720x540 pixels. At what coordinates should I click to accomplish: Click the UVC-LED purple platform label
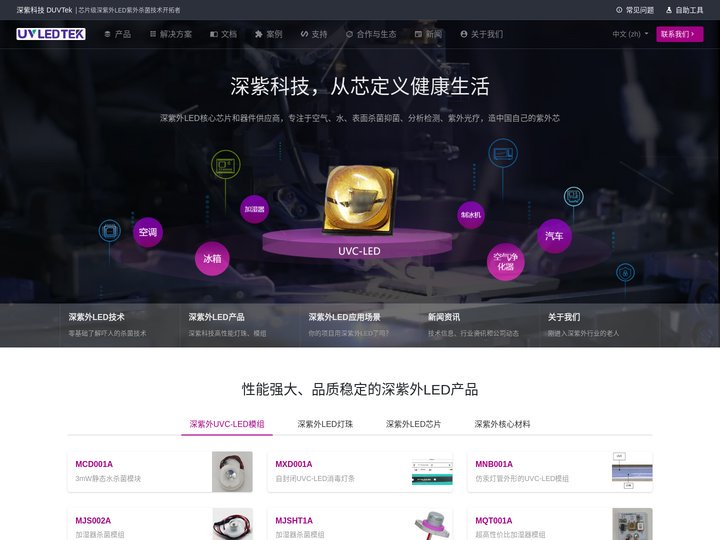coord(359,251)
